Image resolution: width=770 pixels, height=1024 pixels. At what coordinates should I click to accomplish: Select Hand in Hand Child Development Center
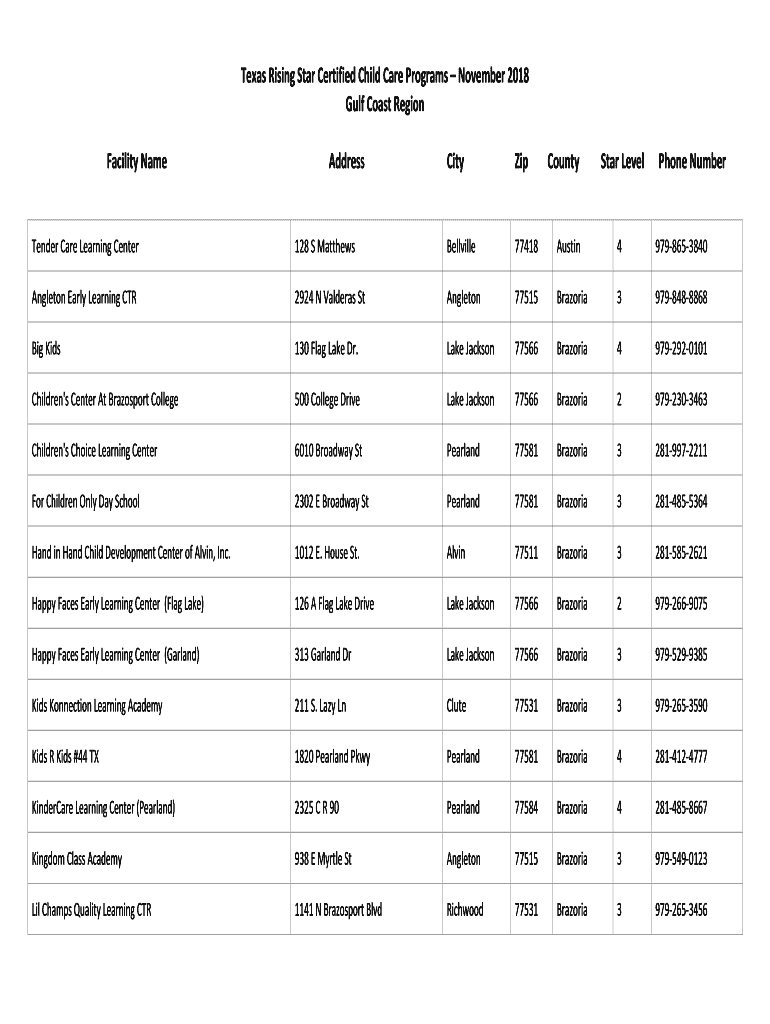pos(131,552)
